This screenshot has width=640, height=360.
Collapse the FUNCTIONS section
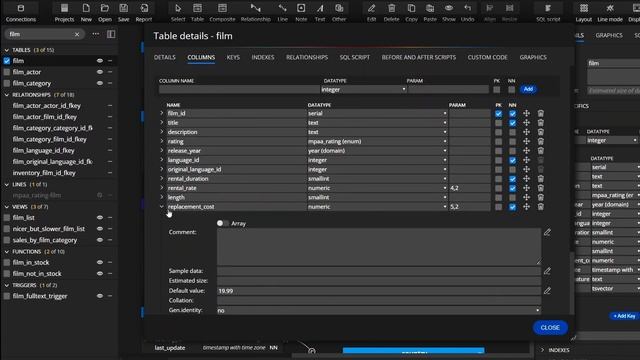[x=7, y=252]
